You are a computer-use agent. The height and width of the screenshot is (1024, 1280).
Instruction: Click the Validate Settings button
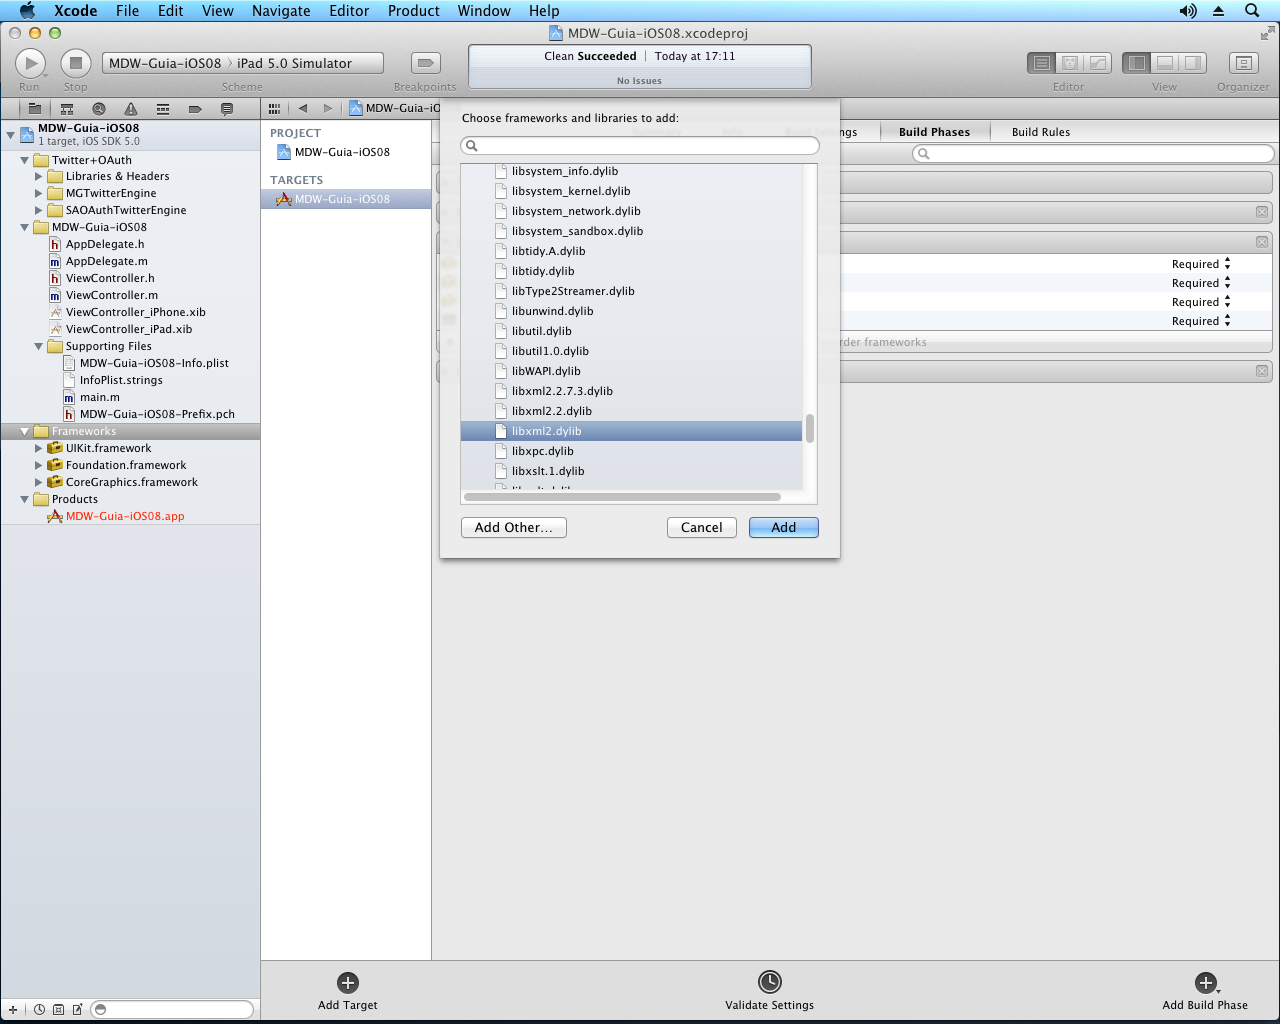click(769, 991)
